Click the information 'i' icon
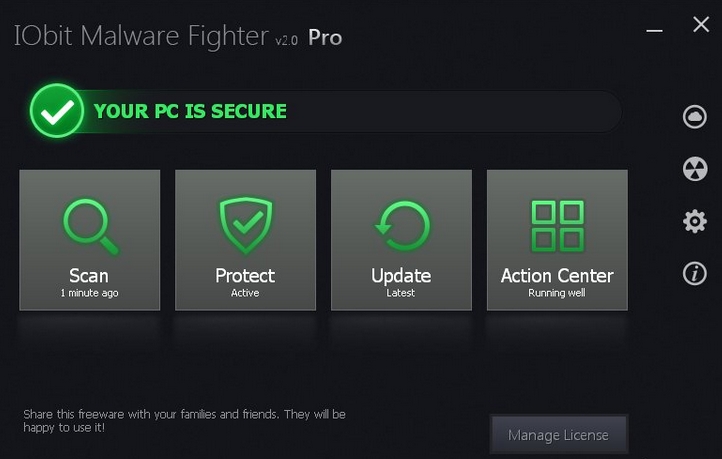Screen dimensions: 722x459 point(694,274)
